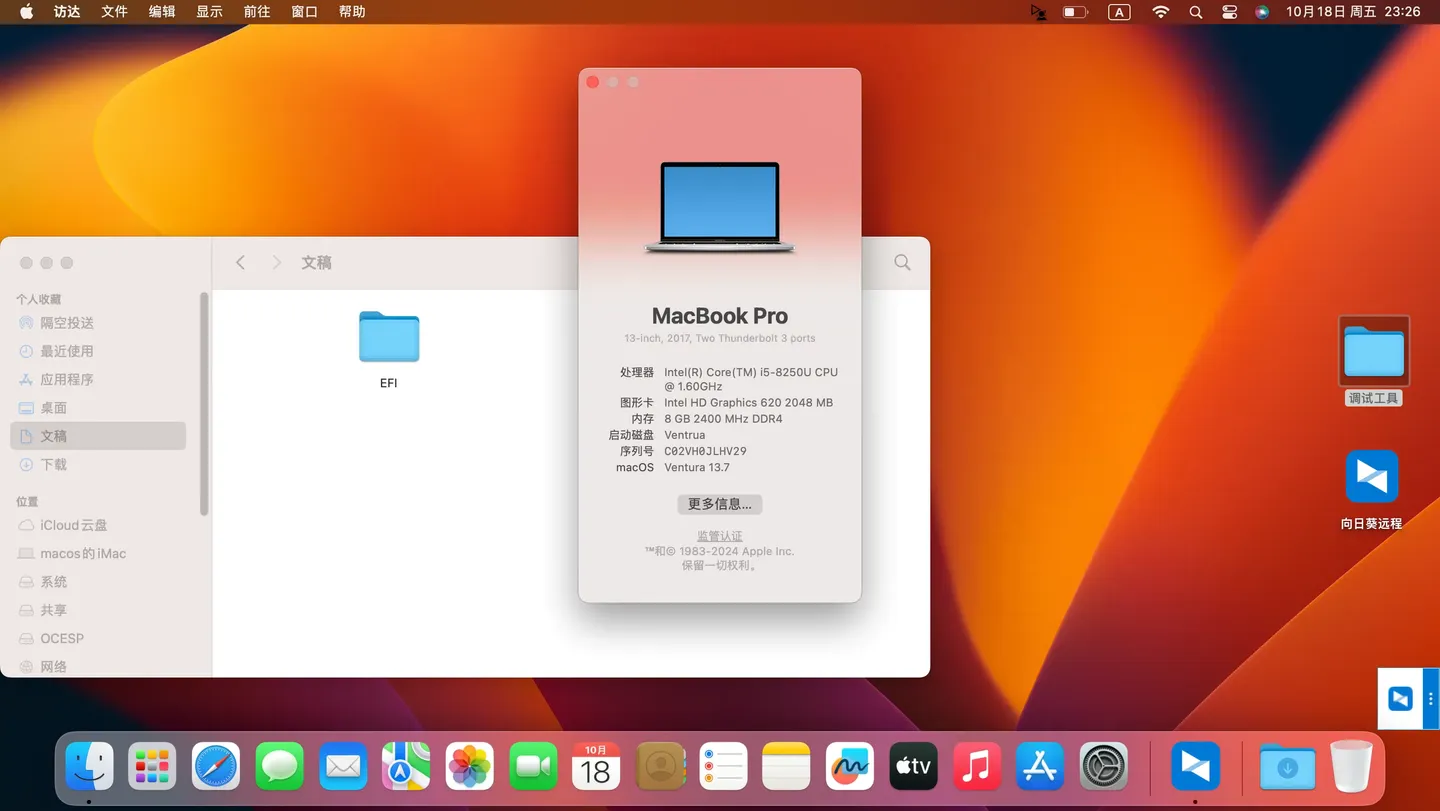Collapse the 个人收藏 sidebar section
The height and width of the screenshot is (811, 1440).
coord(39,298)
